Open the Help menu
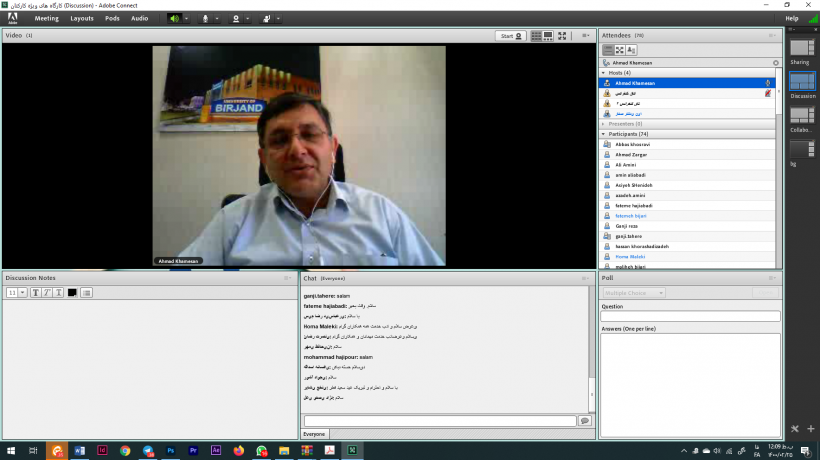 click(x=792, y=18)
